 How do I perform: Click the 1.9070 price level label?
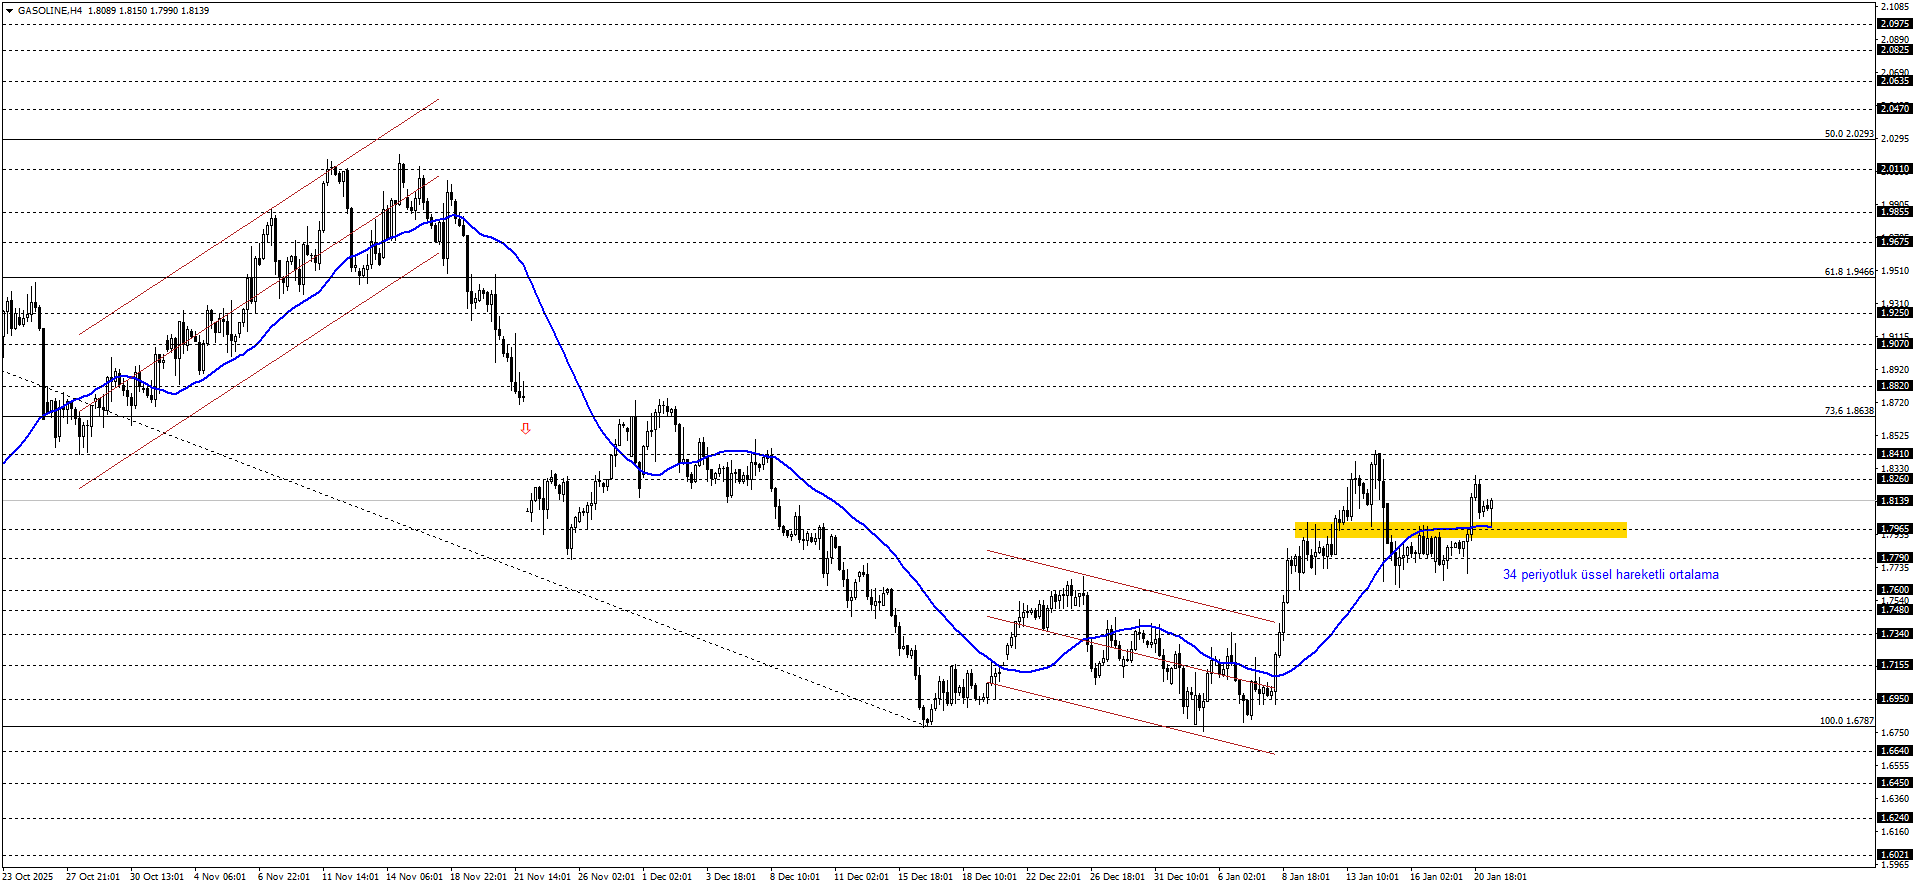click(1895, 344)
